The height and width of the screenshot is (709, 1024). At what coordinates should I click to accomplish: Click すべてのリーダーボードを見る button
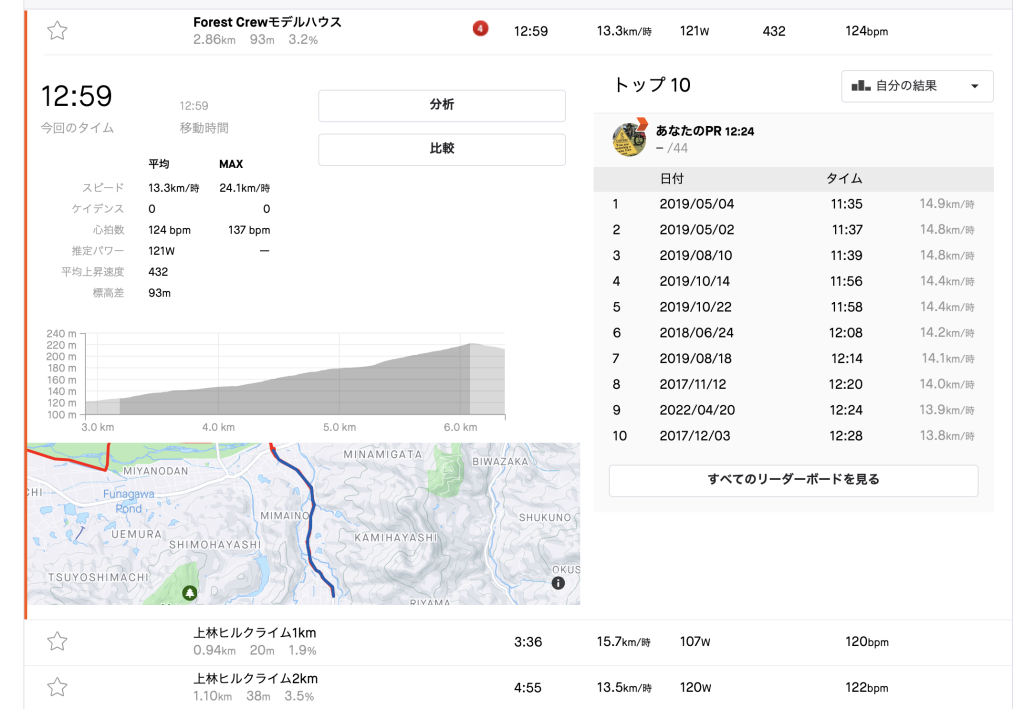click(x=793, y=480)
